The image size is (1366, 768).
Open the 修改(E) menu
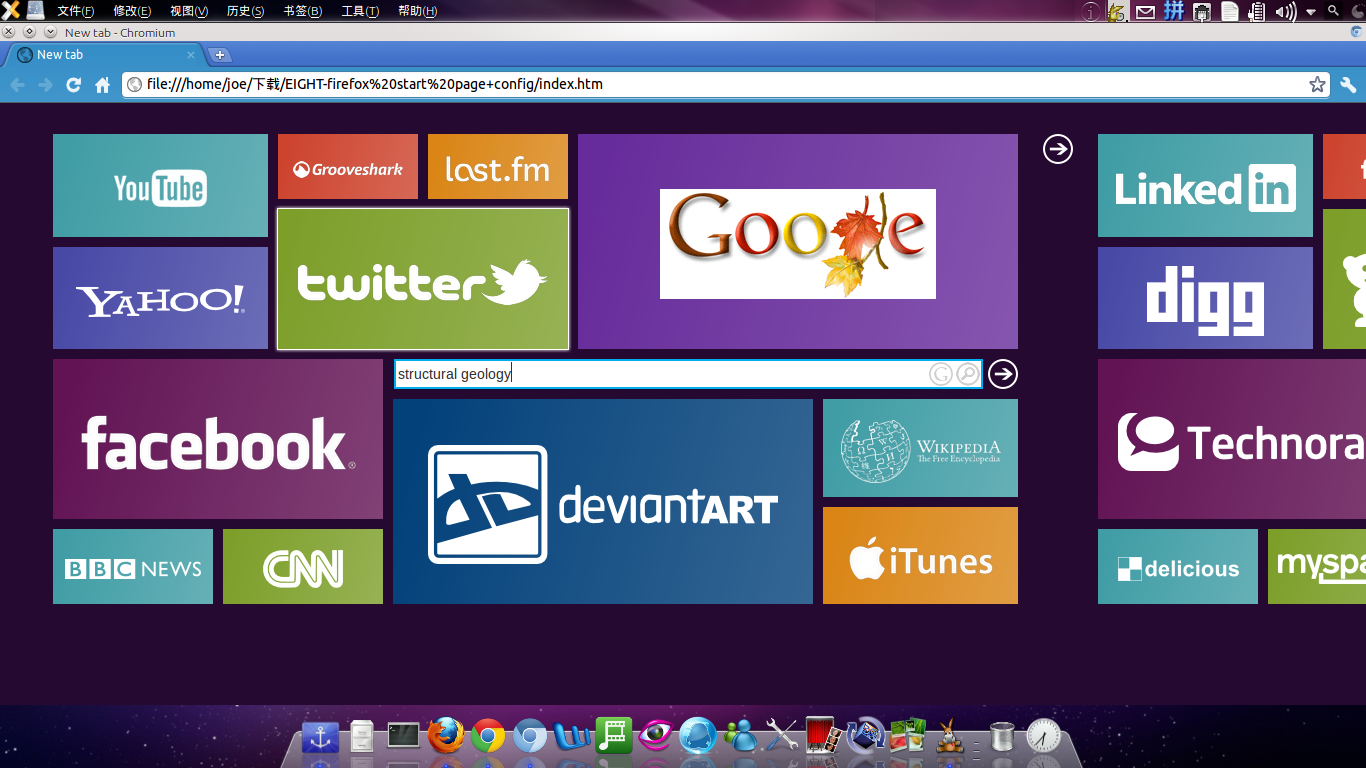[132, 11]
